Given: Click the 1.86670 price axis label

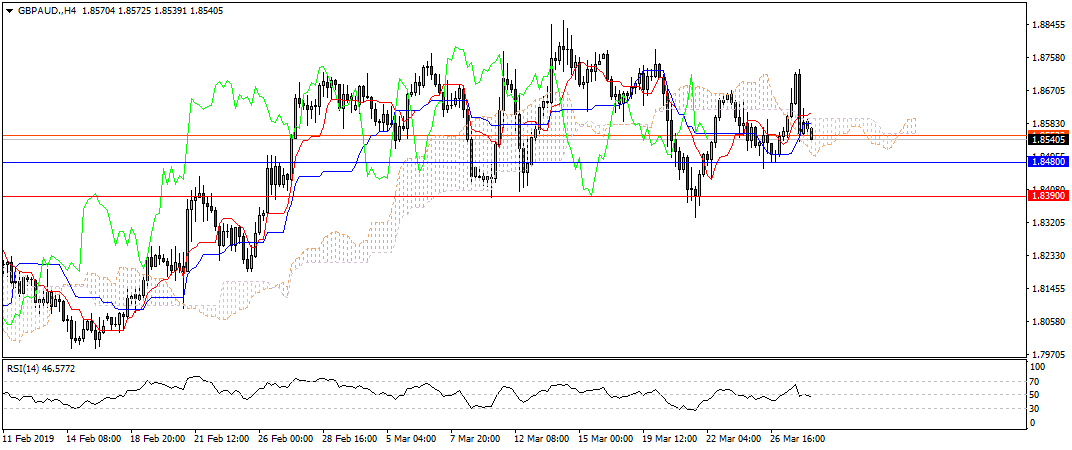Looking at the screenshot, I should click(1049, 91).
